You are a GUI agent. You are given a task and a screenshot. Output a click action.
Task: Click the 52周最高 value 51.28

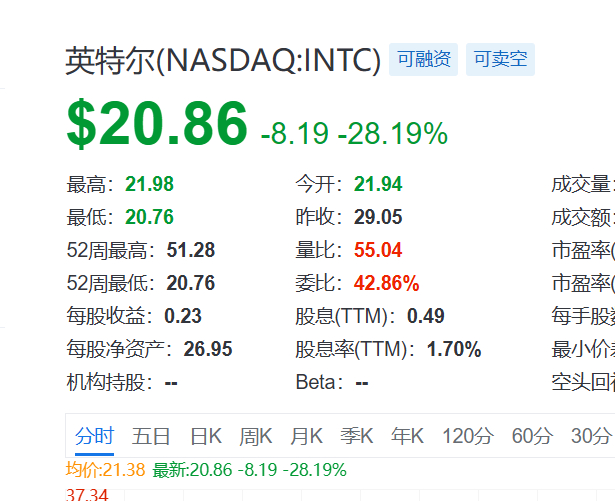tap(191, 250)
